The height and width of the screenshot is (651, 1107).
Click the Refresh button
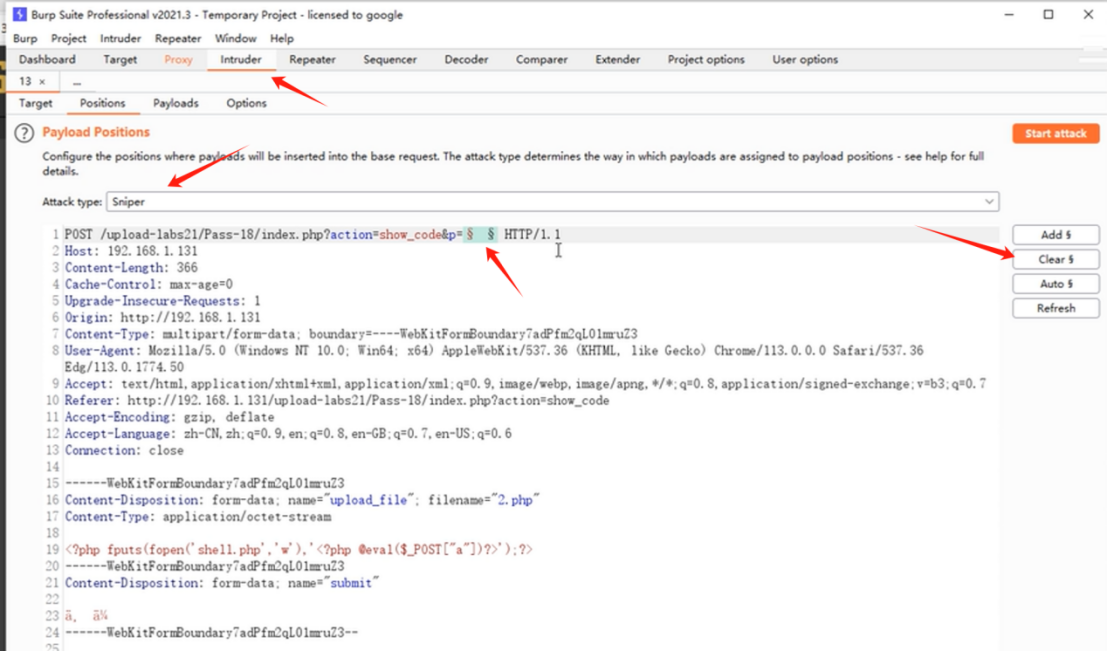(x=1055, y=308)
